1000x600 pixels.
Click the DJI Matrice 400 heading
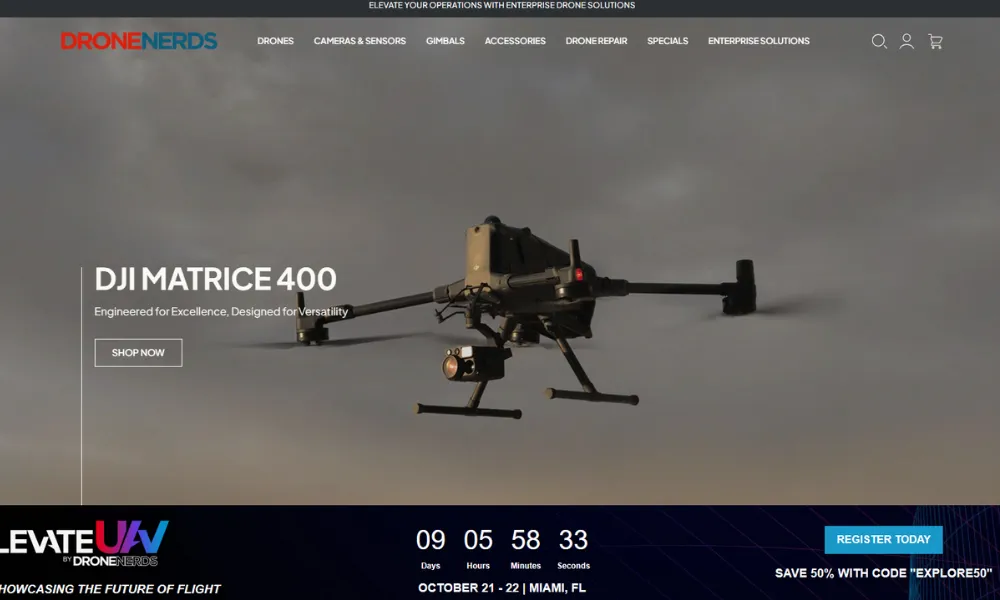[x=215, y=278]
